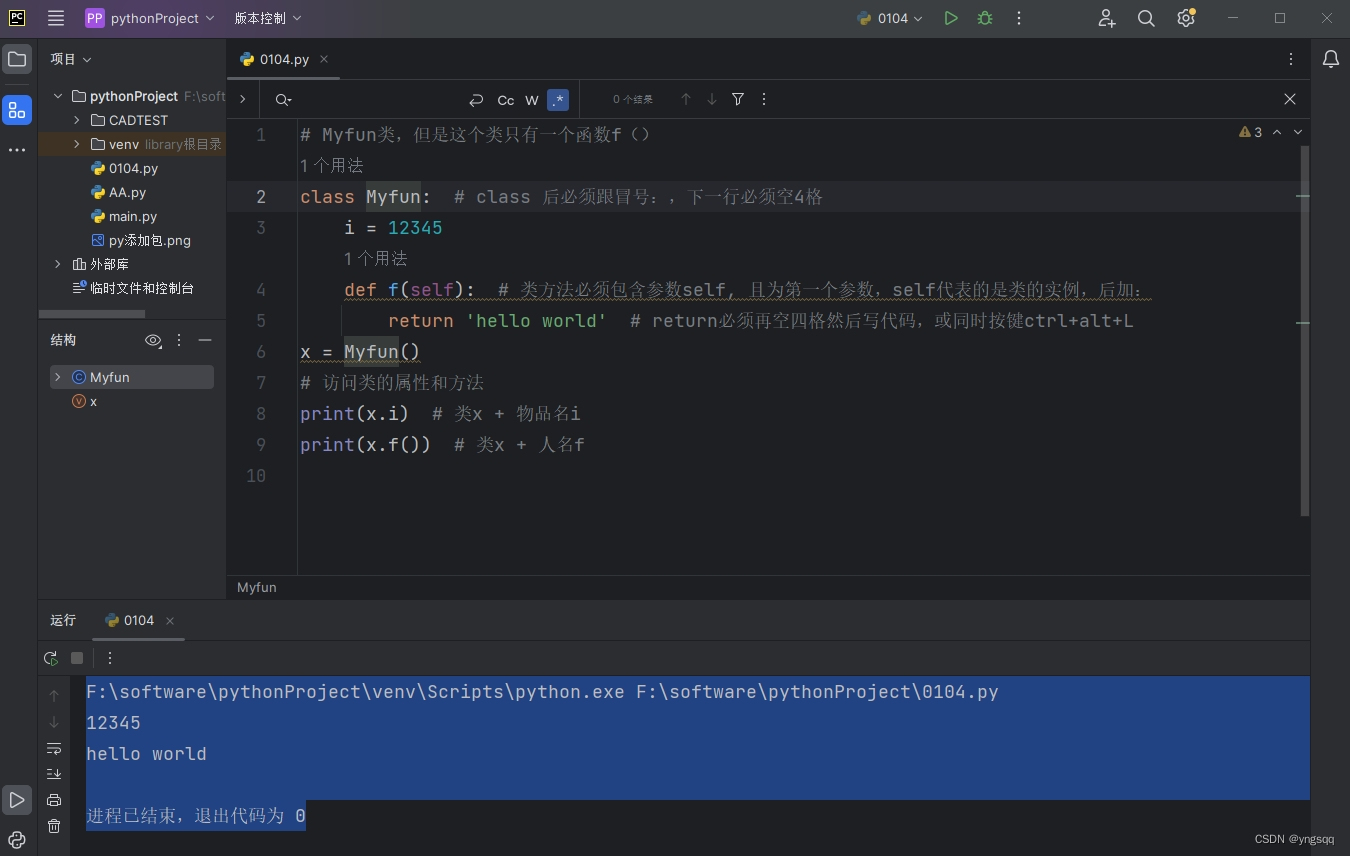Image resolution: width=1350 pixels, height=856 pixels.
Task: Hide the 结构 structure panel
Action: tap(205, 340)
